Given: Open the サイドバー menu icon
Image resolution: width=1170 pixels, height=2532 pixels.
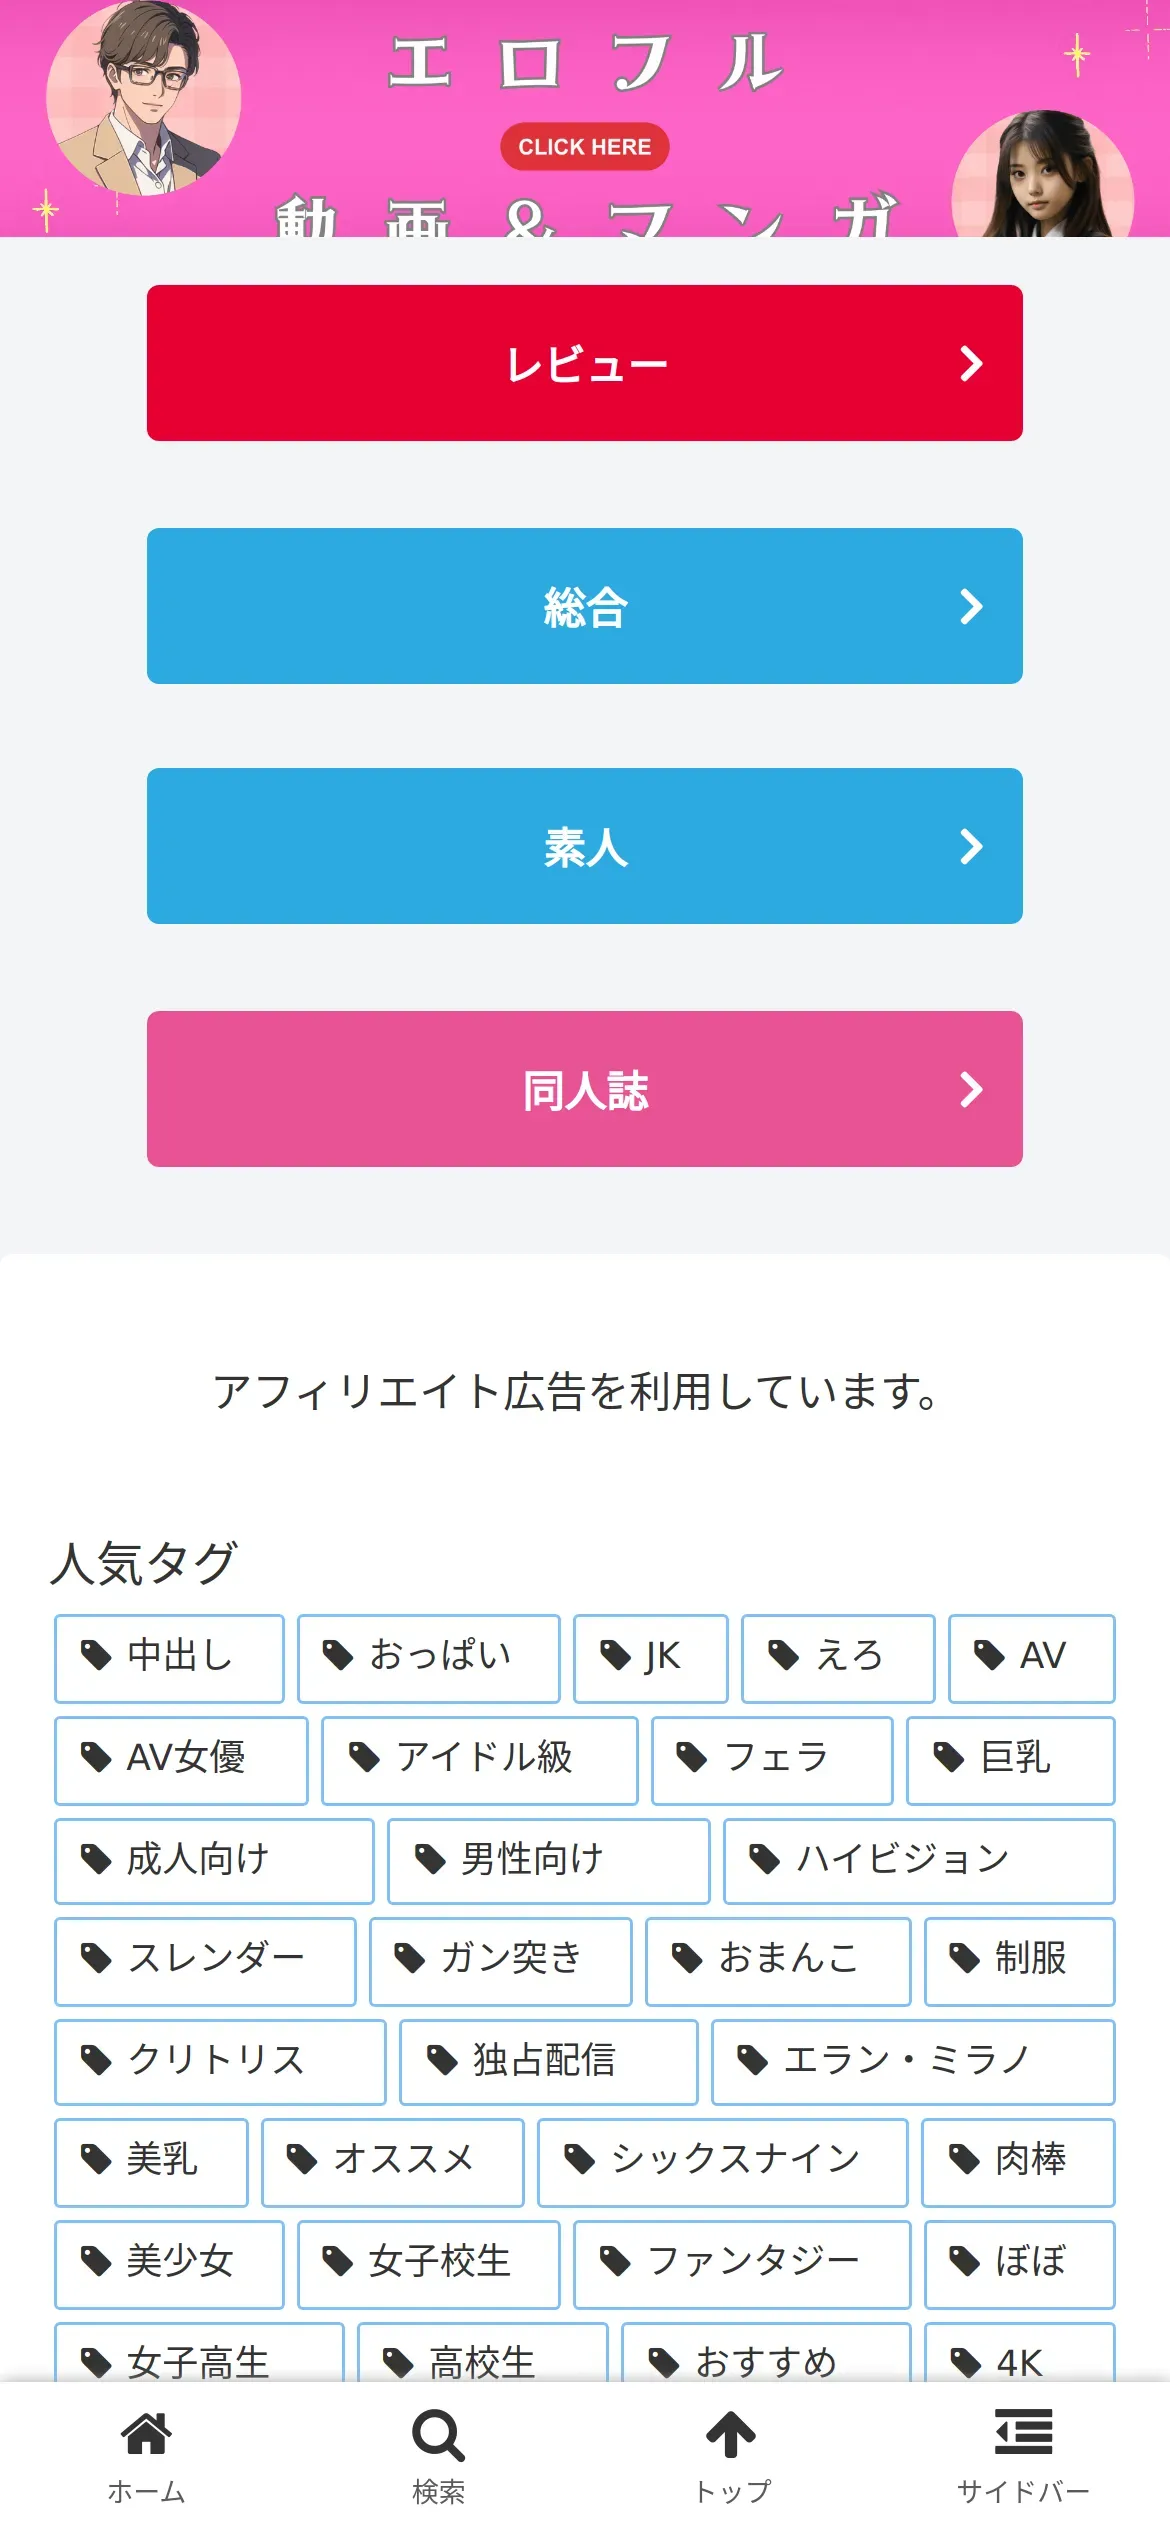Looking at the screenshot, I should (x=1023, y=2433).
